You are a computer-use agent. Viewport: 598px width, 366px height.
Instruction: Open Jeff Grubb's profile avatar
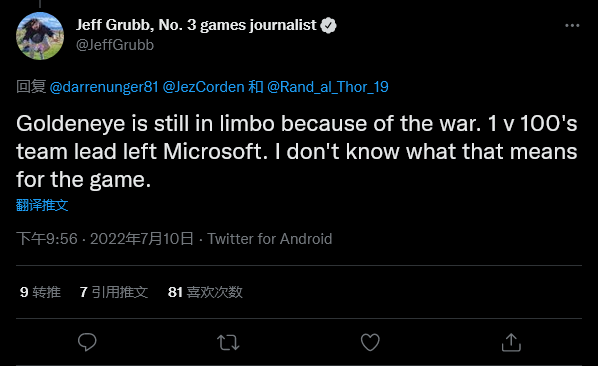coord(40,36)
